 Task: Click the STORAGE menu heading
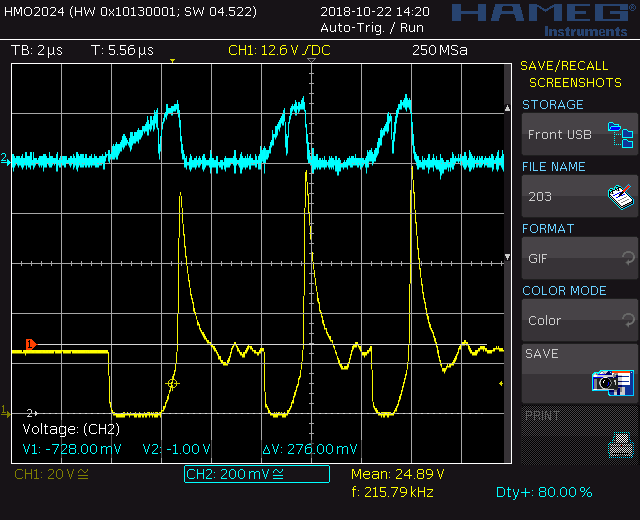(x=553, y=105)
